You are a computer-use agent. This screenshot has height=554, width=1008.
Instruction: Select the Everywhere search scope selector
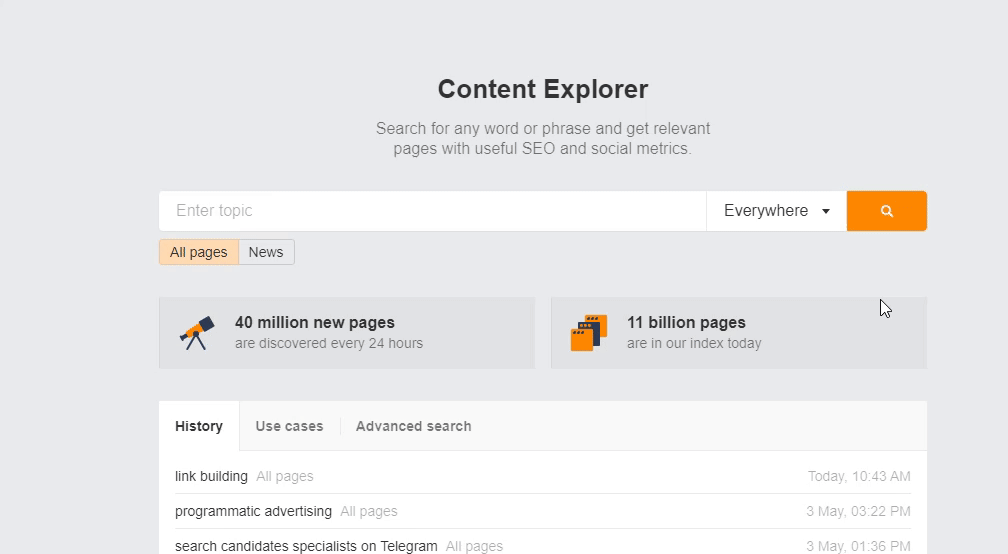[777, 211]
